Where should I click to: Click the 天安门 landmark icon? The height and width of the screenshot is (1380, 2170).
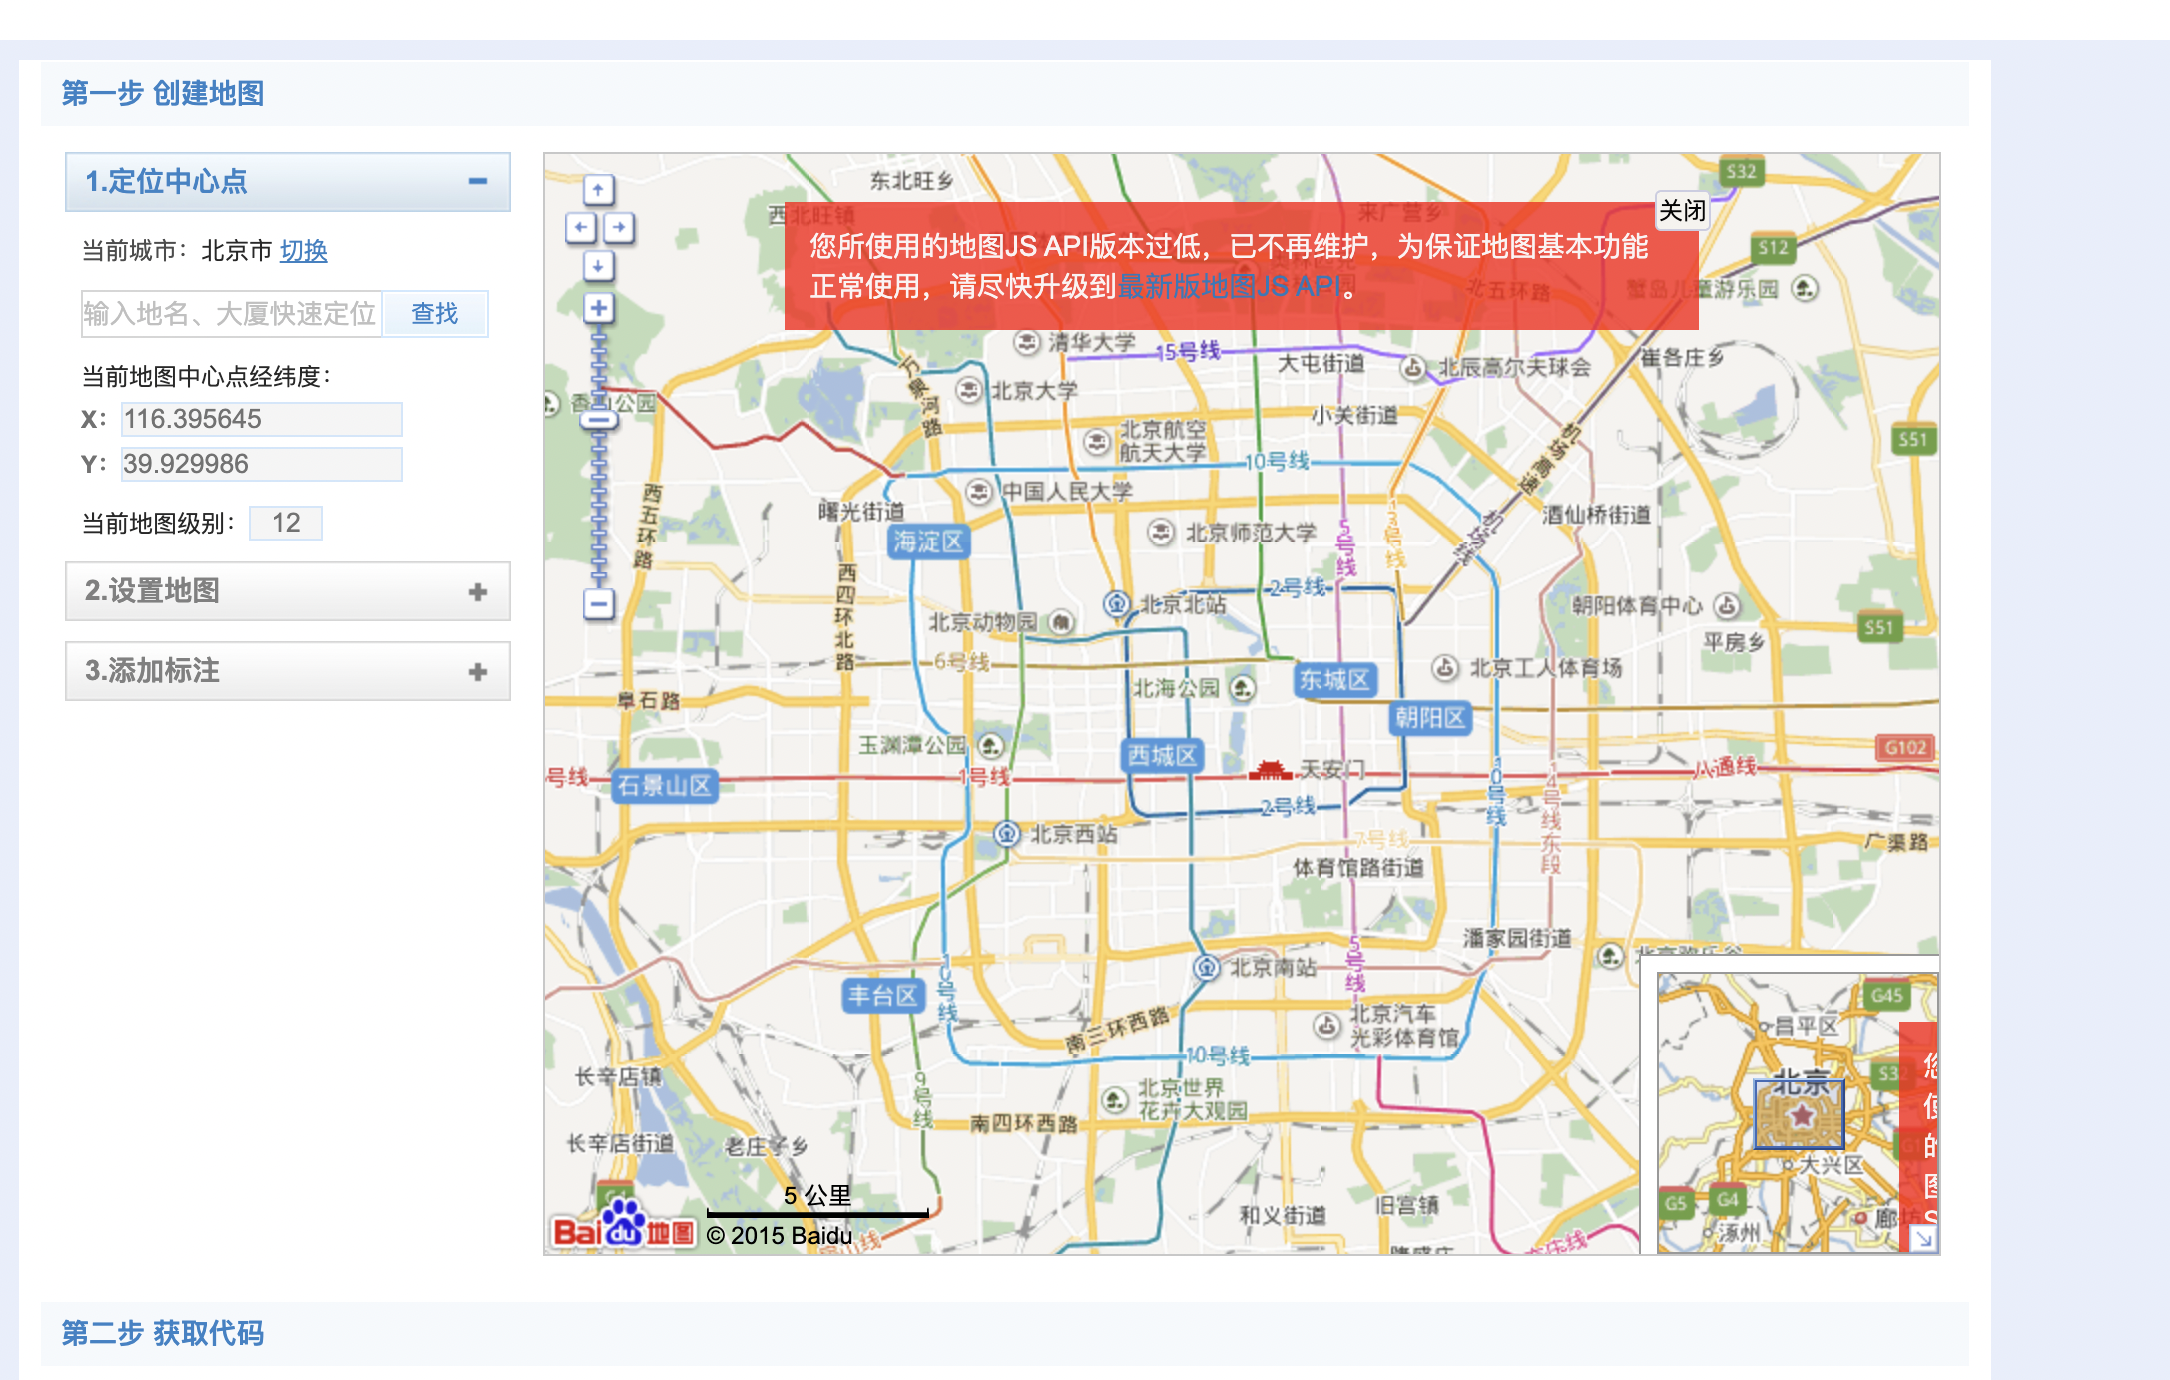coord(1271,770)
